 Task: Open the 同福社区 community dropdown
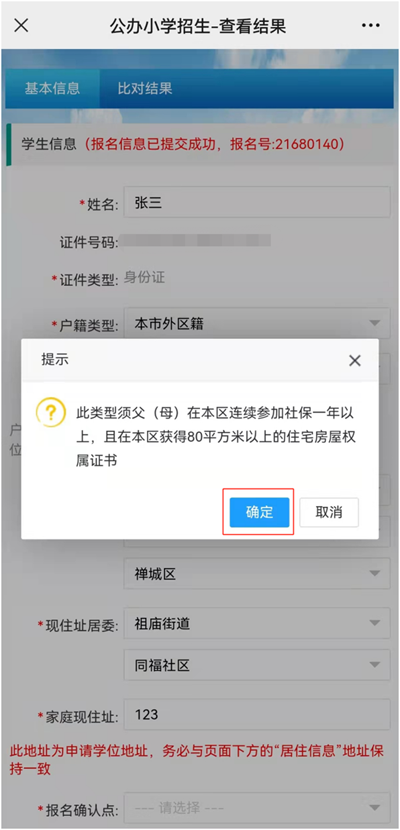pos(257,665)
